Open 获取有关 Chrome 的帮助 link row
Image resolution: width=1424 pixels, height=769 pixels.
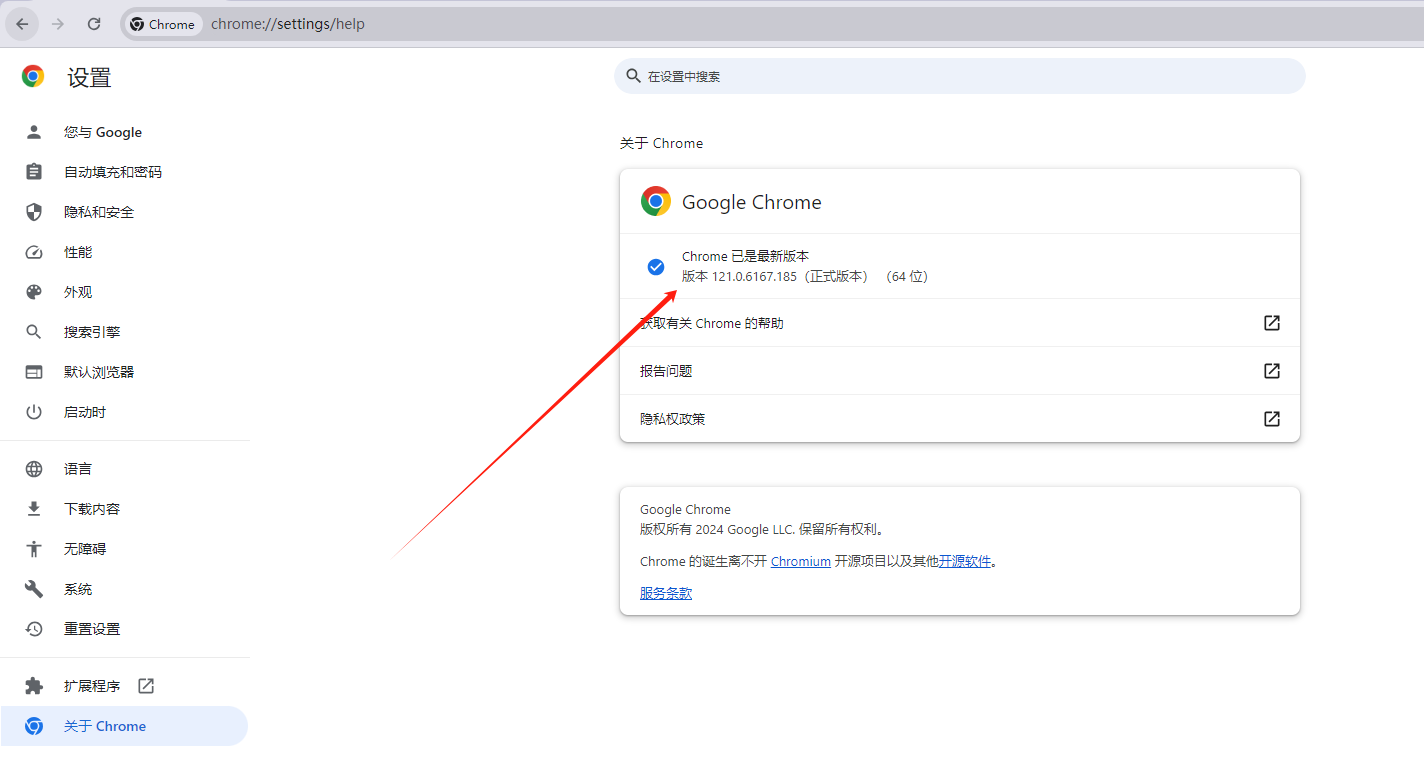[x=960, y=323]
